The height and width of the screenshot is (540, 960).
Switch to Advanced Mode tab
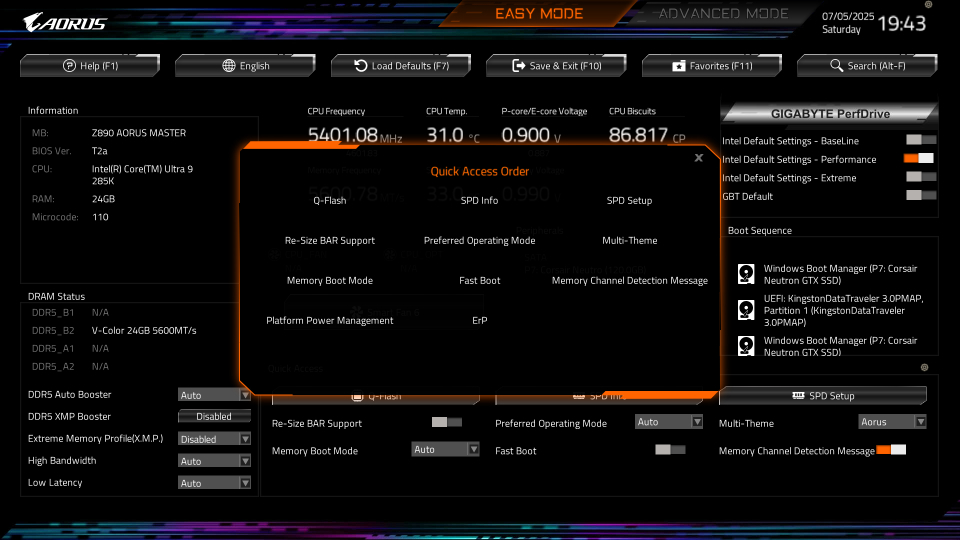[723, 14]
